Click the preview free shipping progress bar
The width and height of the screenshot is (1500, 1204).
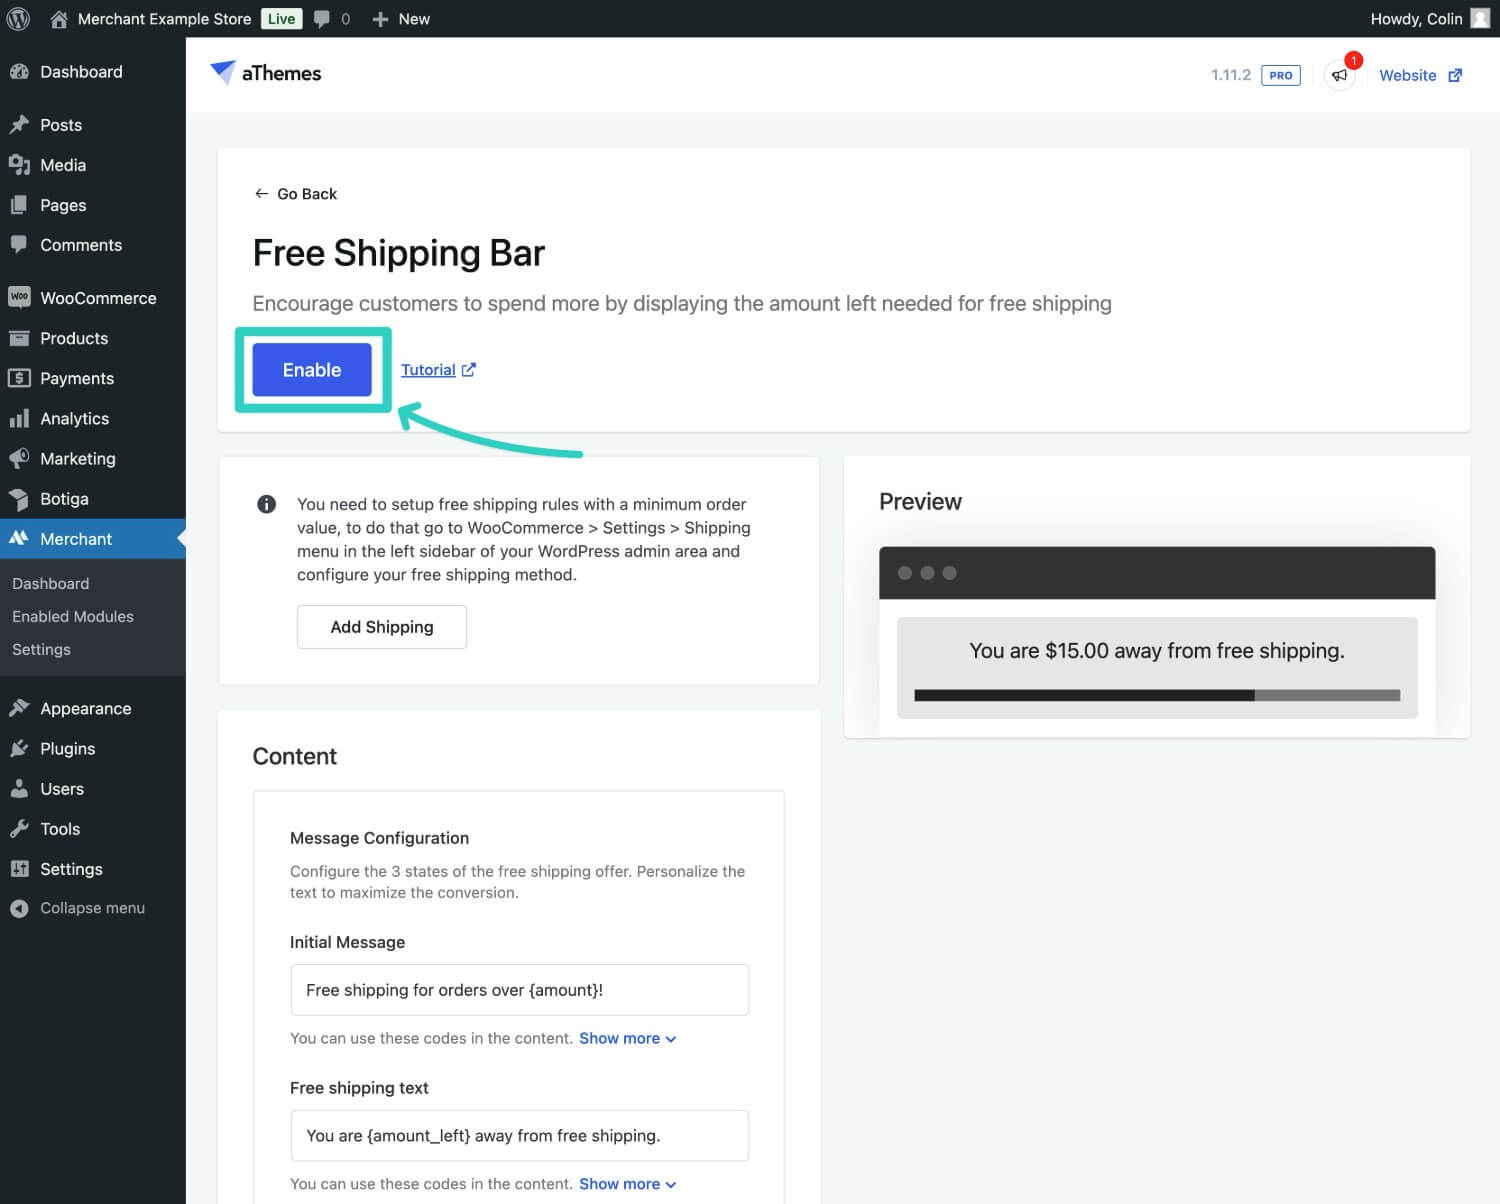pyautogui.click(x=1157, y=695)
